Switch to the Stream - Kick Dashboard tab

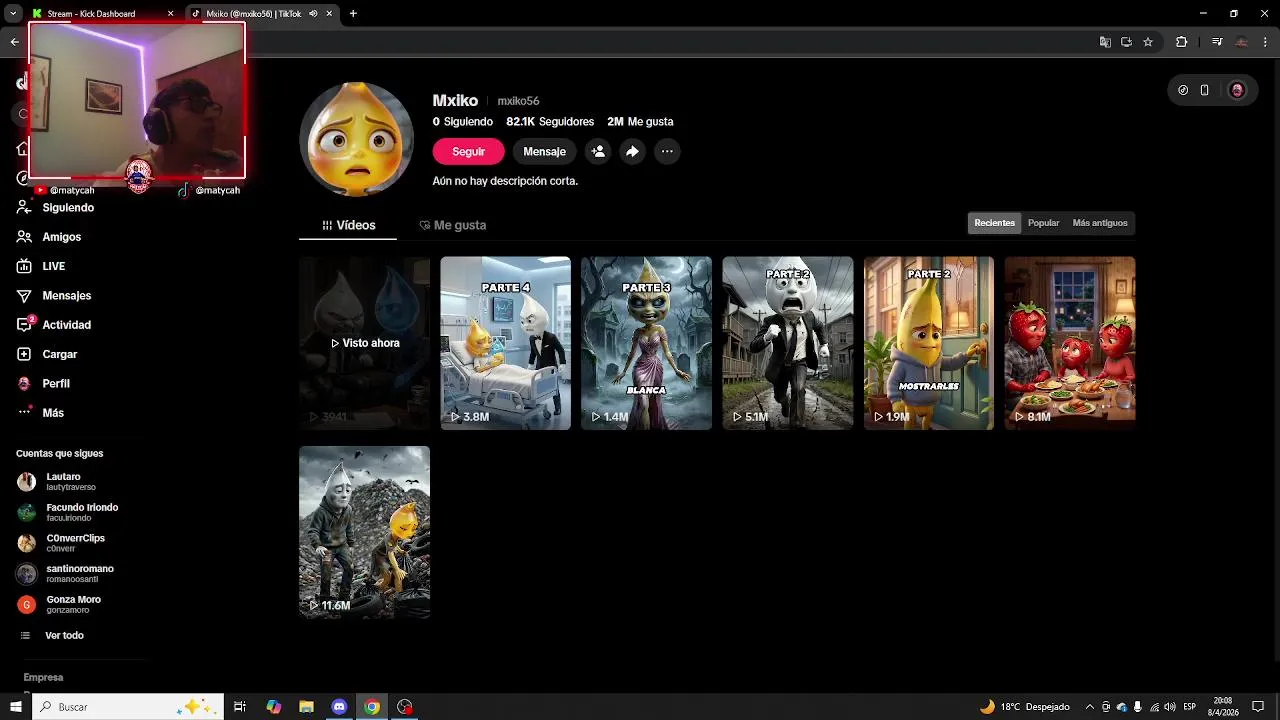[103, 14]
